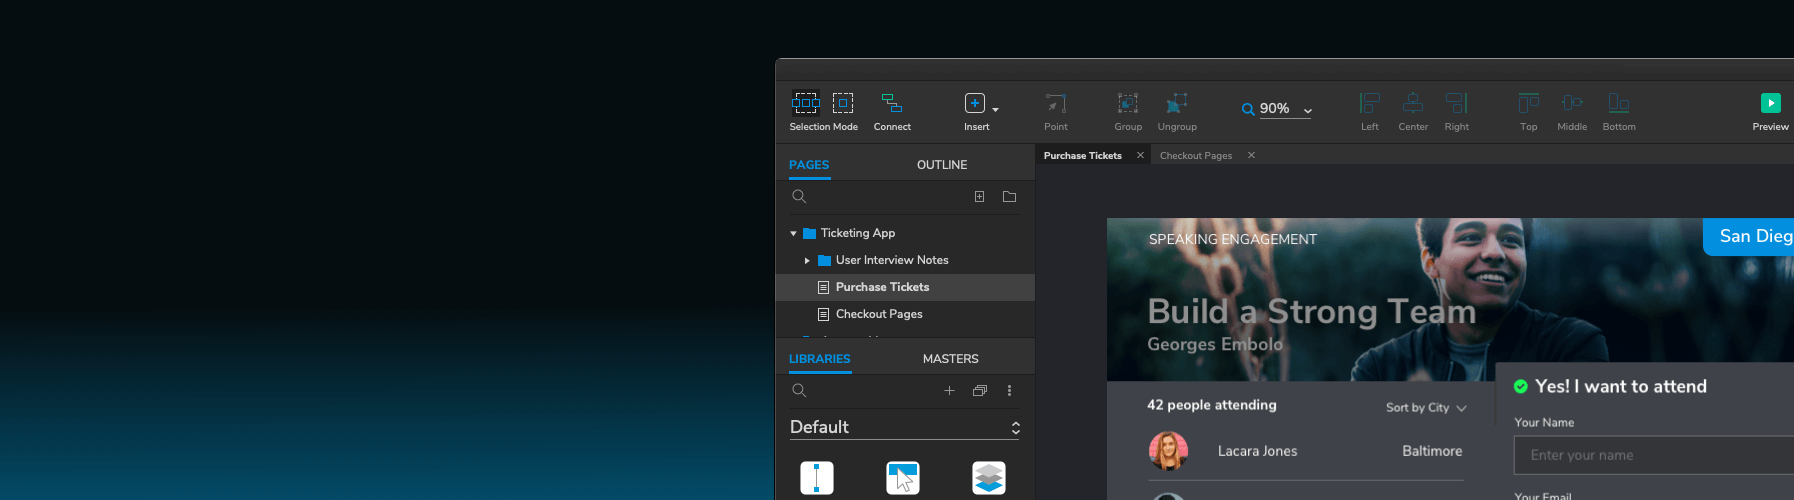Open the Checkout Pages canvas tab
The image size is (1794, 500).
click(1196, 156)
